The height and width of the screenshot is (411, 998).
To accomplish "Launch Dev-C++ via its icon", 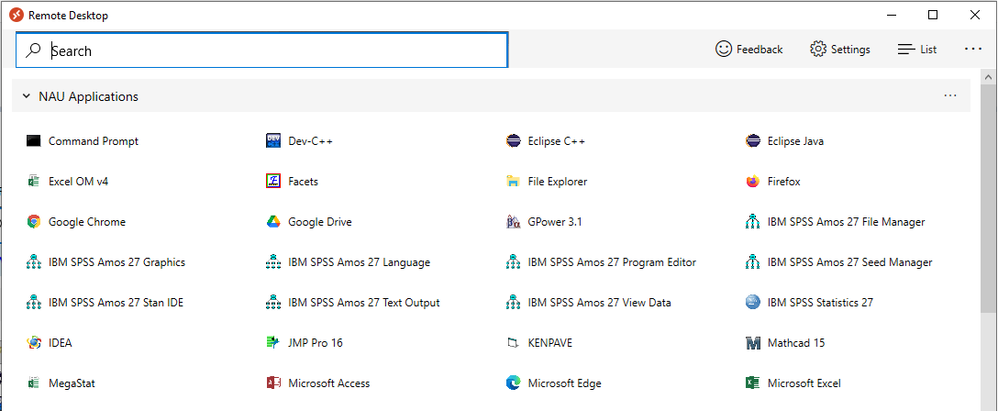I will click(x=273, y=141).
